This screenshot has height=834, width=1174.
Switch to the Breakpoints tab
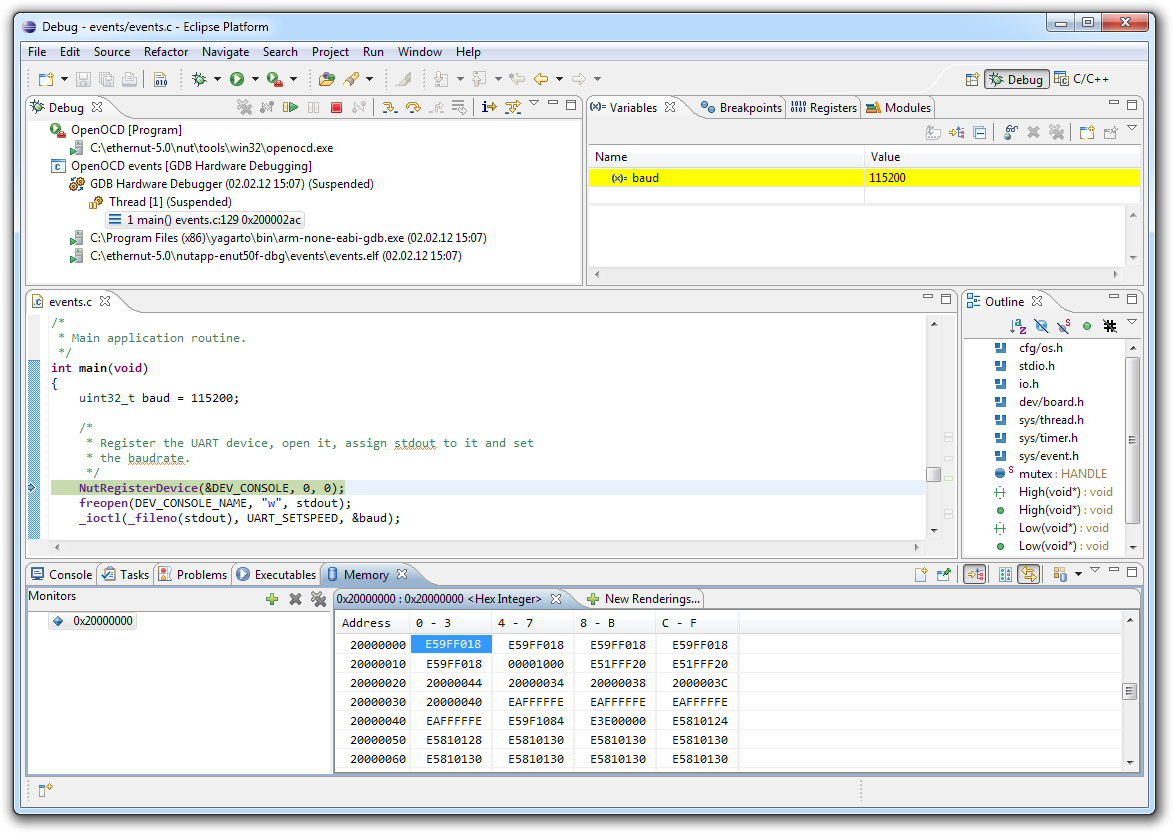click(x=741, y=108)
